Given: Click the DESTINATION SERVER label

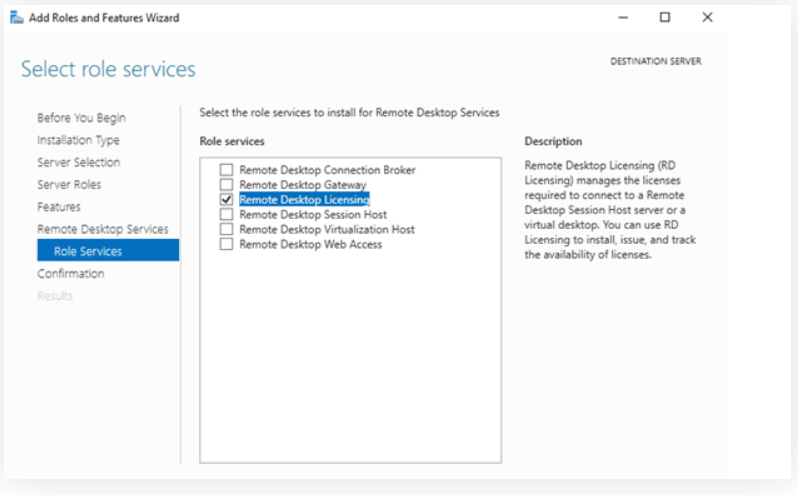Looking at the screenshot, I should (656, 61).
